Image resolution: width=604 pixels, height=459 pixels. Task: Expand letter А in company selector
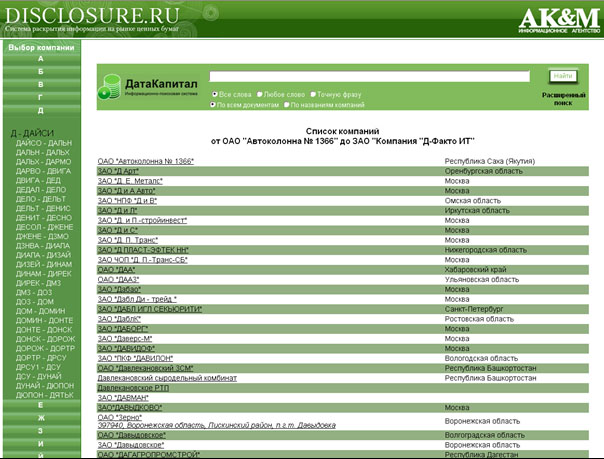[x=41, y=59]
